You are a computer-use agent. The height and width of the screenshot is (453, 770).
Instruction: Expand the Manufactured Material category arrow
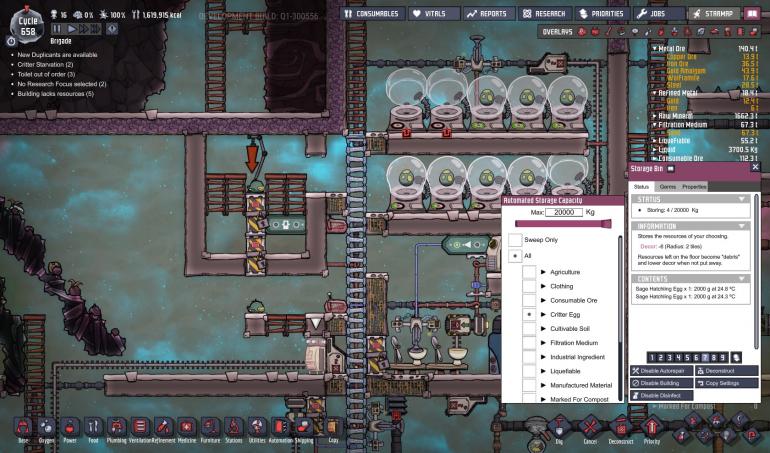[544, 385]
